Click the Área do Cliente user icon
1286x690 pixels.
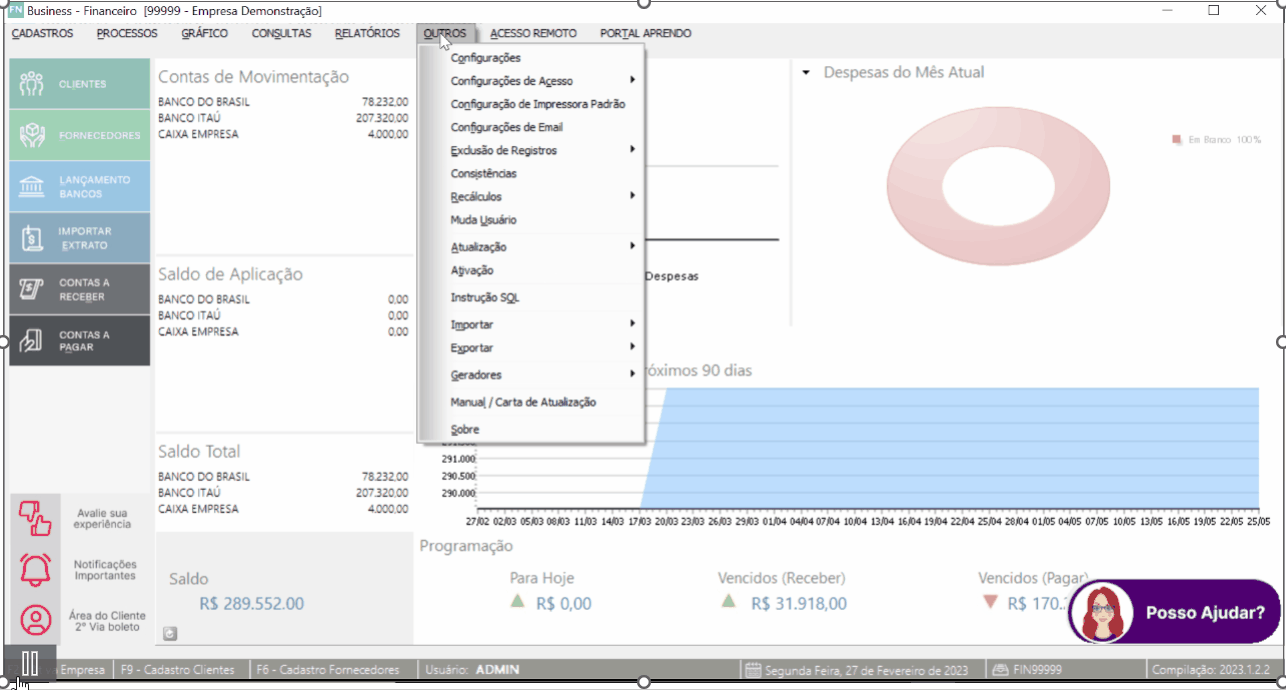click(35, 621)
